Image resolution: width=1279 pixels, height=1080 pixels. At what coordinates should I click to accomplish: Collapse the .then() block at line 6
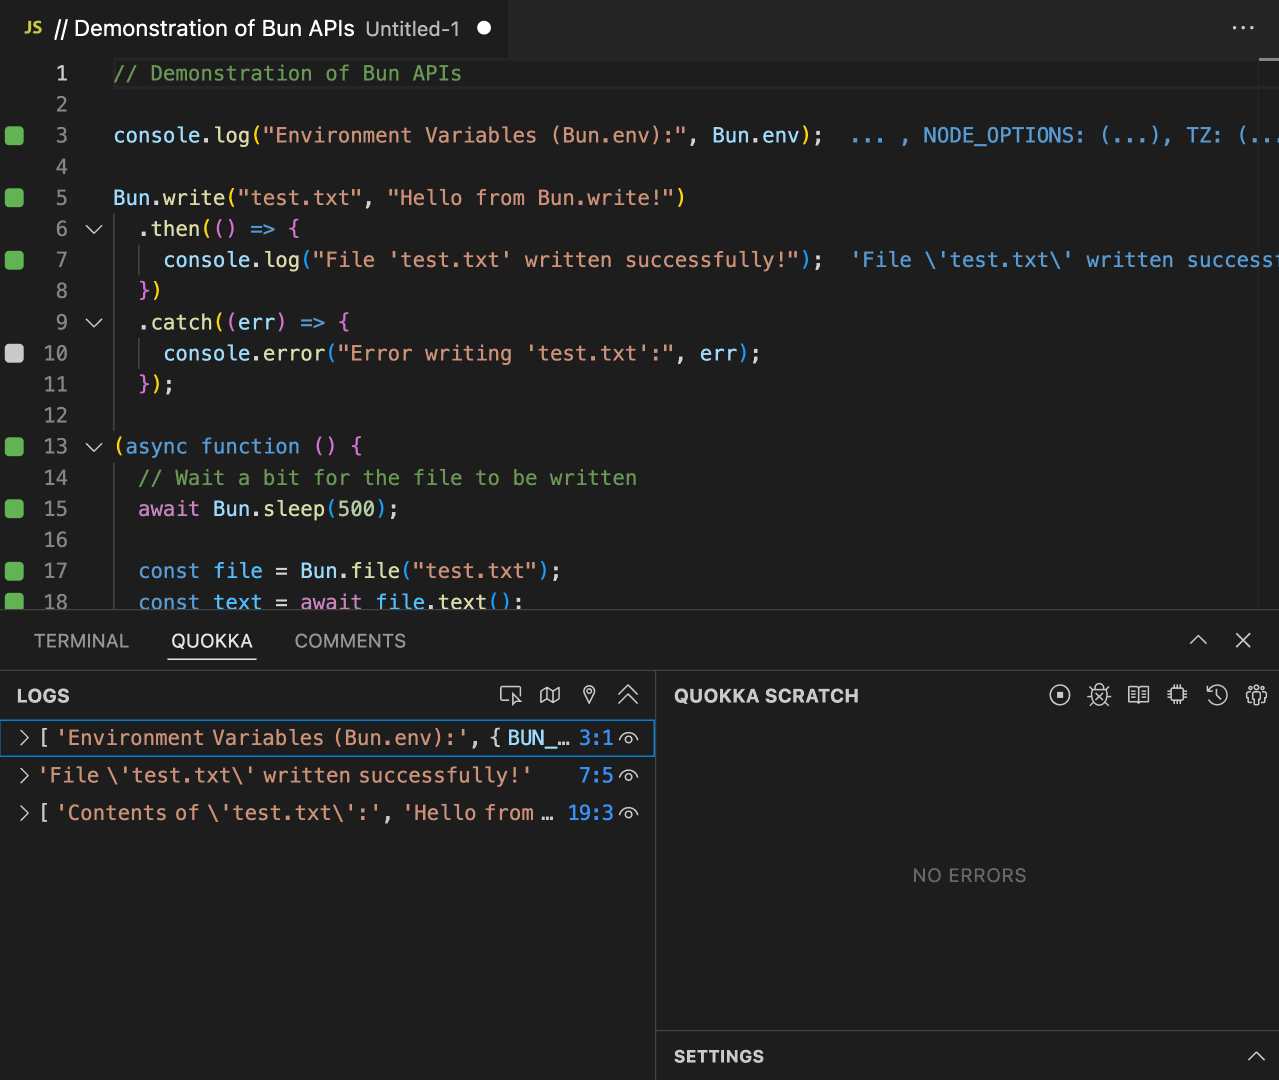click(94, 229)
